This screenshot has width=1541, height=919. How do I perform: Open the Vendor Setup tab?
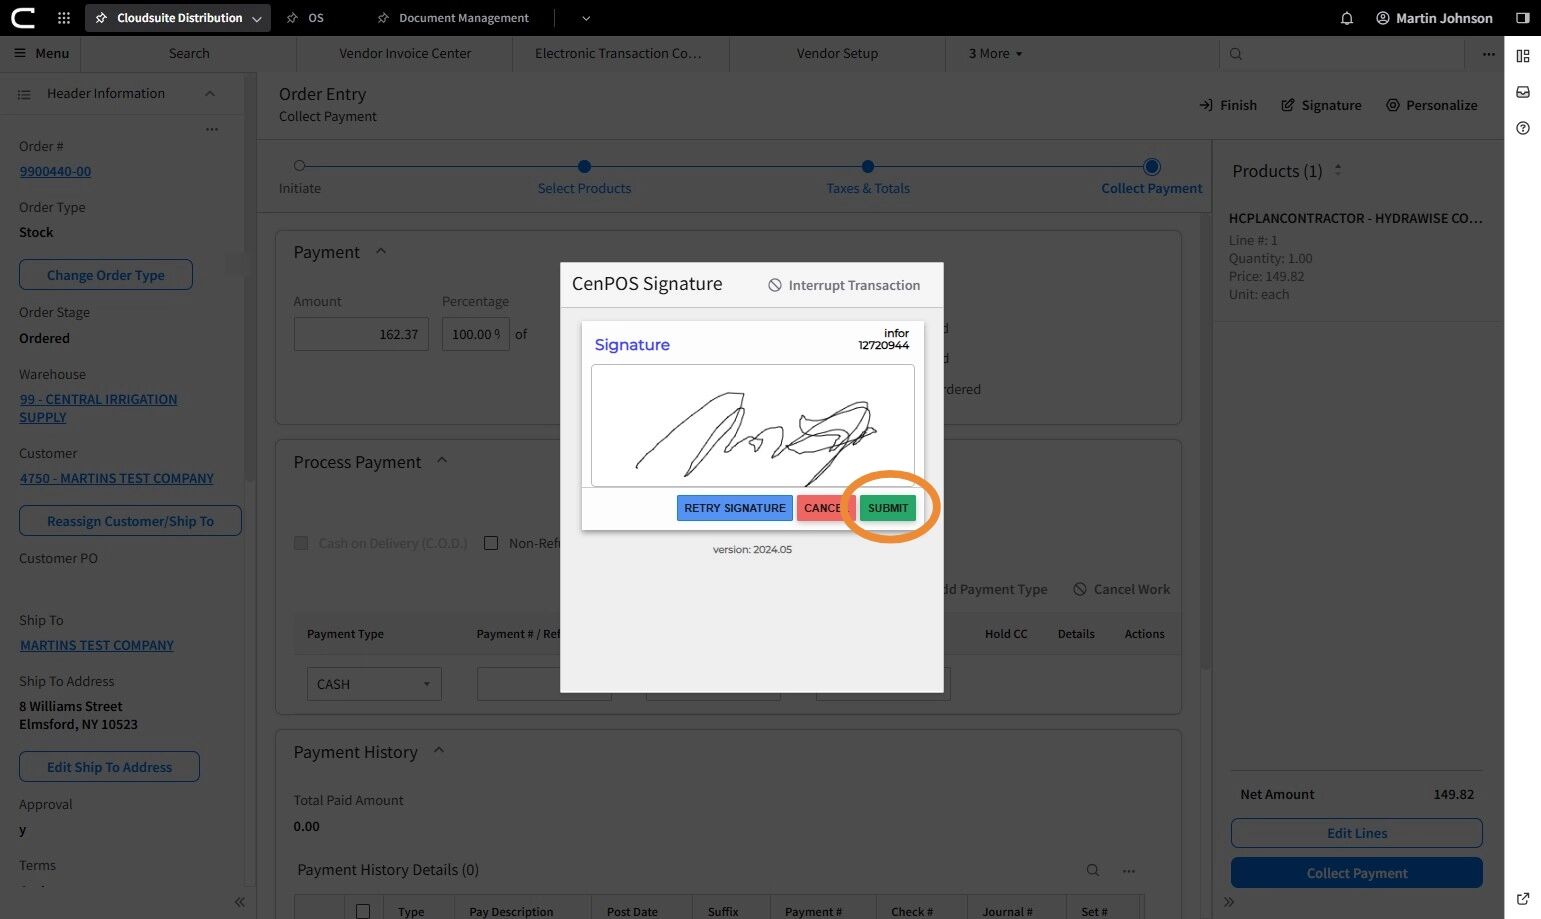point(837,54)
